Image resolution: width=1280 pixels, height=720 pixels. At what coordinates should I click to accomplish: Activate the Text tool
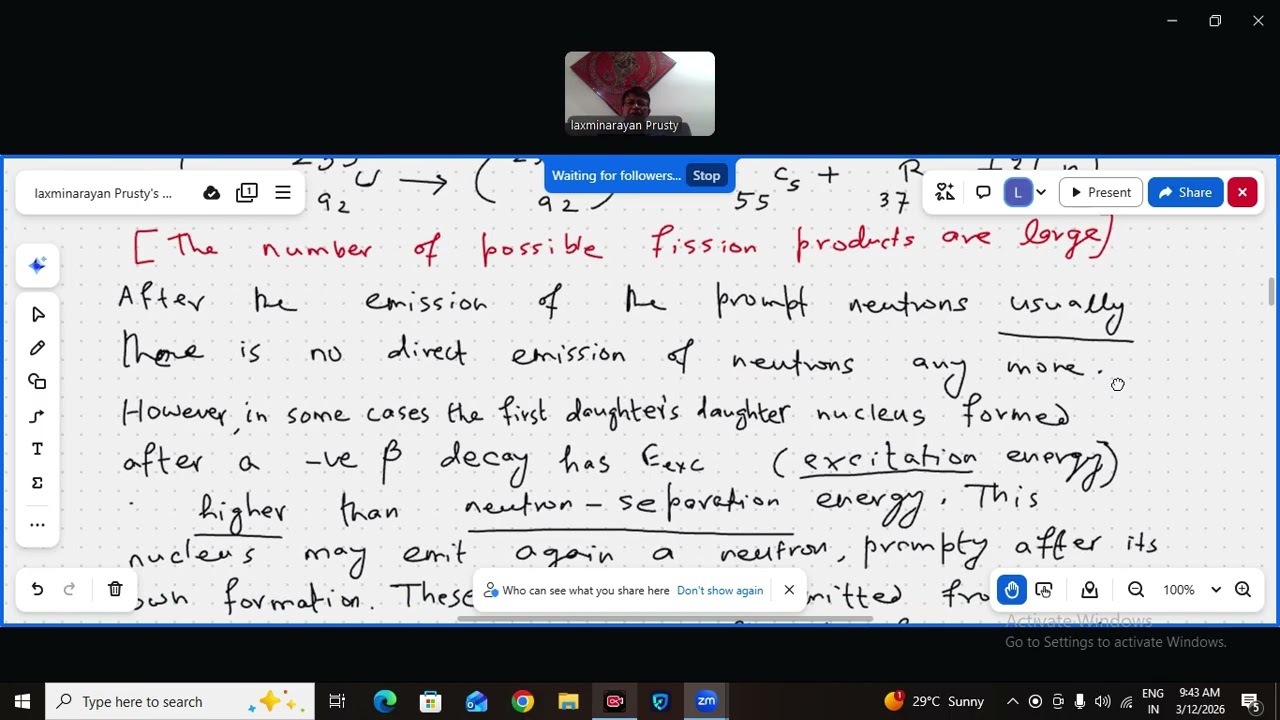pos(38,449)
